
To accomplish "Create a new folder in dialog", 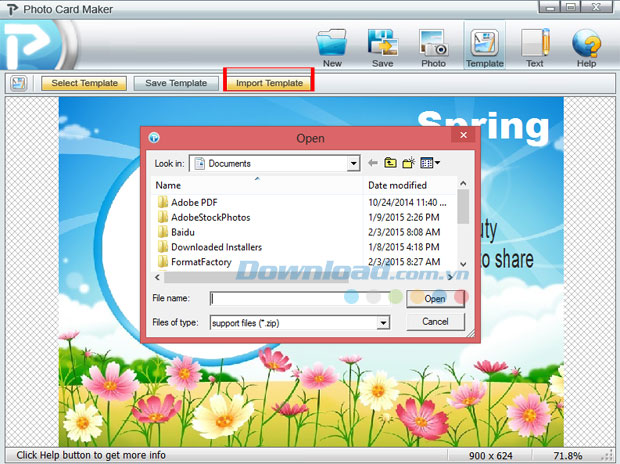I will [x=409, y=163].
